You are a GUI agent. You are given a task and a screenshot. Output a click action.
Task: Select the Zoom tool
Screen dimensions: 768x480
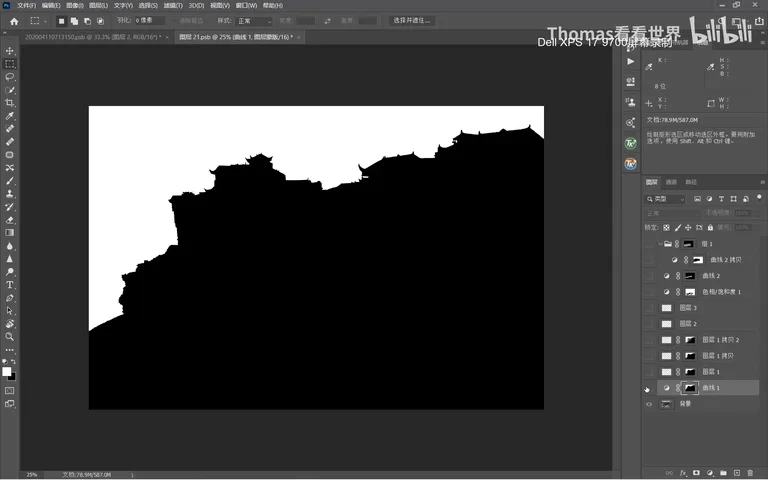pos(9,336)
